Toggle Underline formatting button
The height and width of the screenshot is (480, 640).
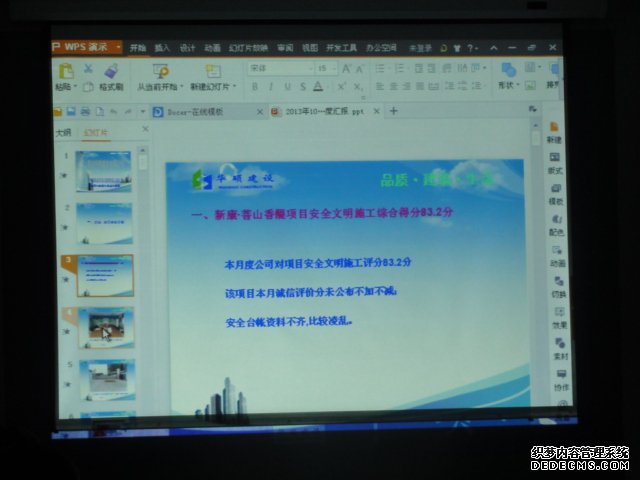click(x=286, y=87)
